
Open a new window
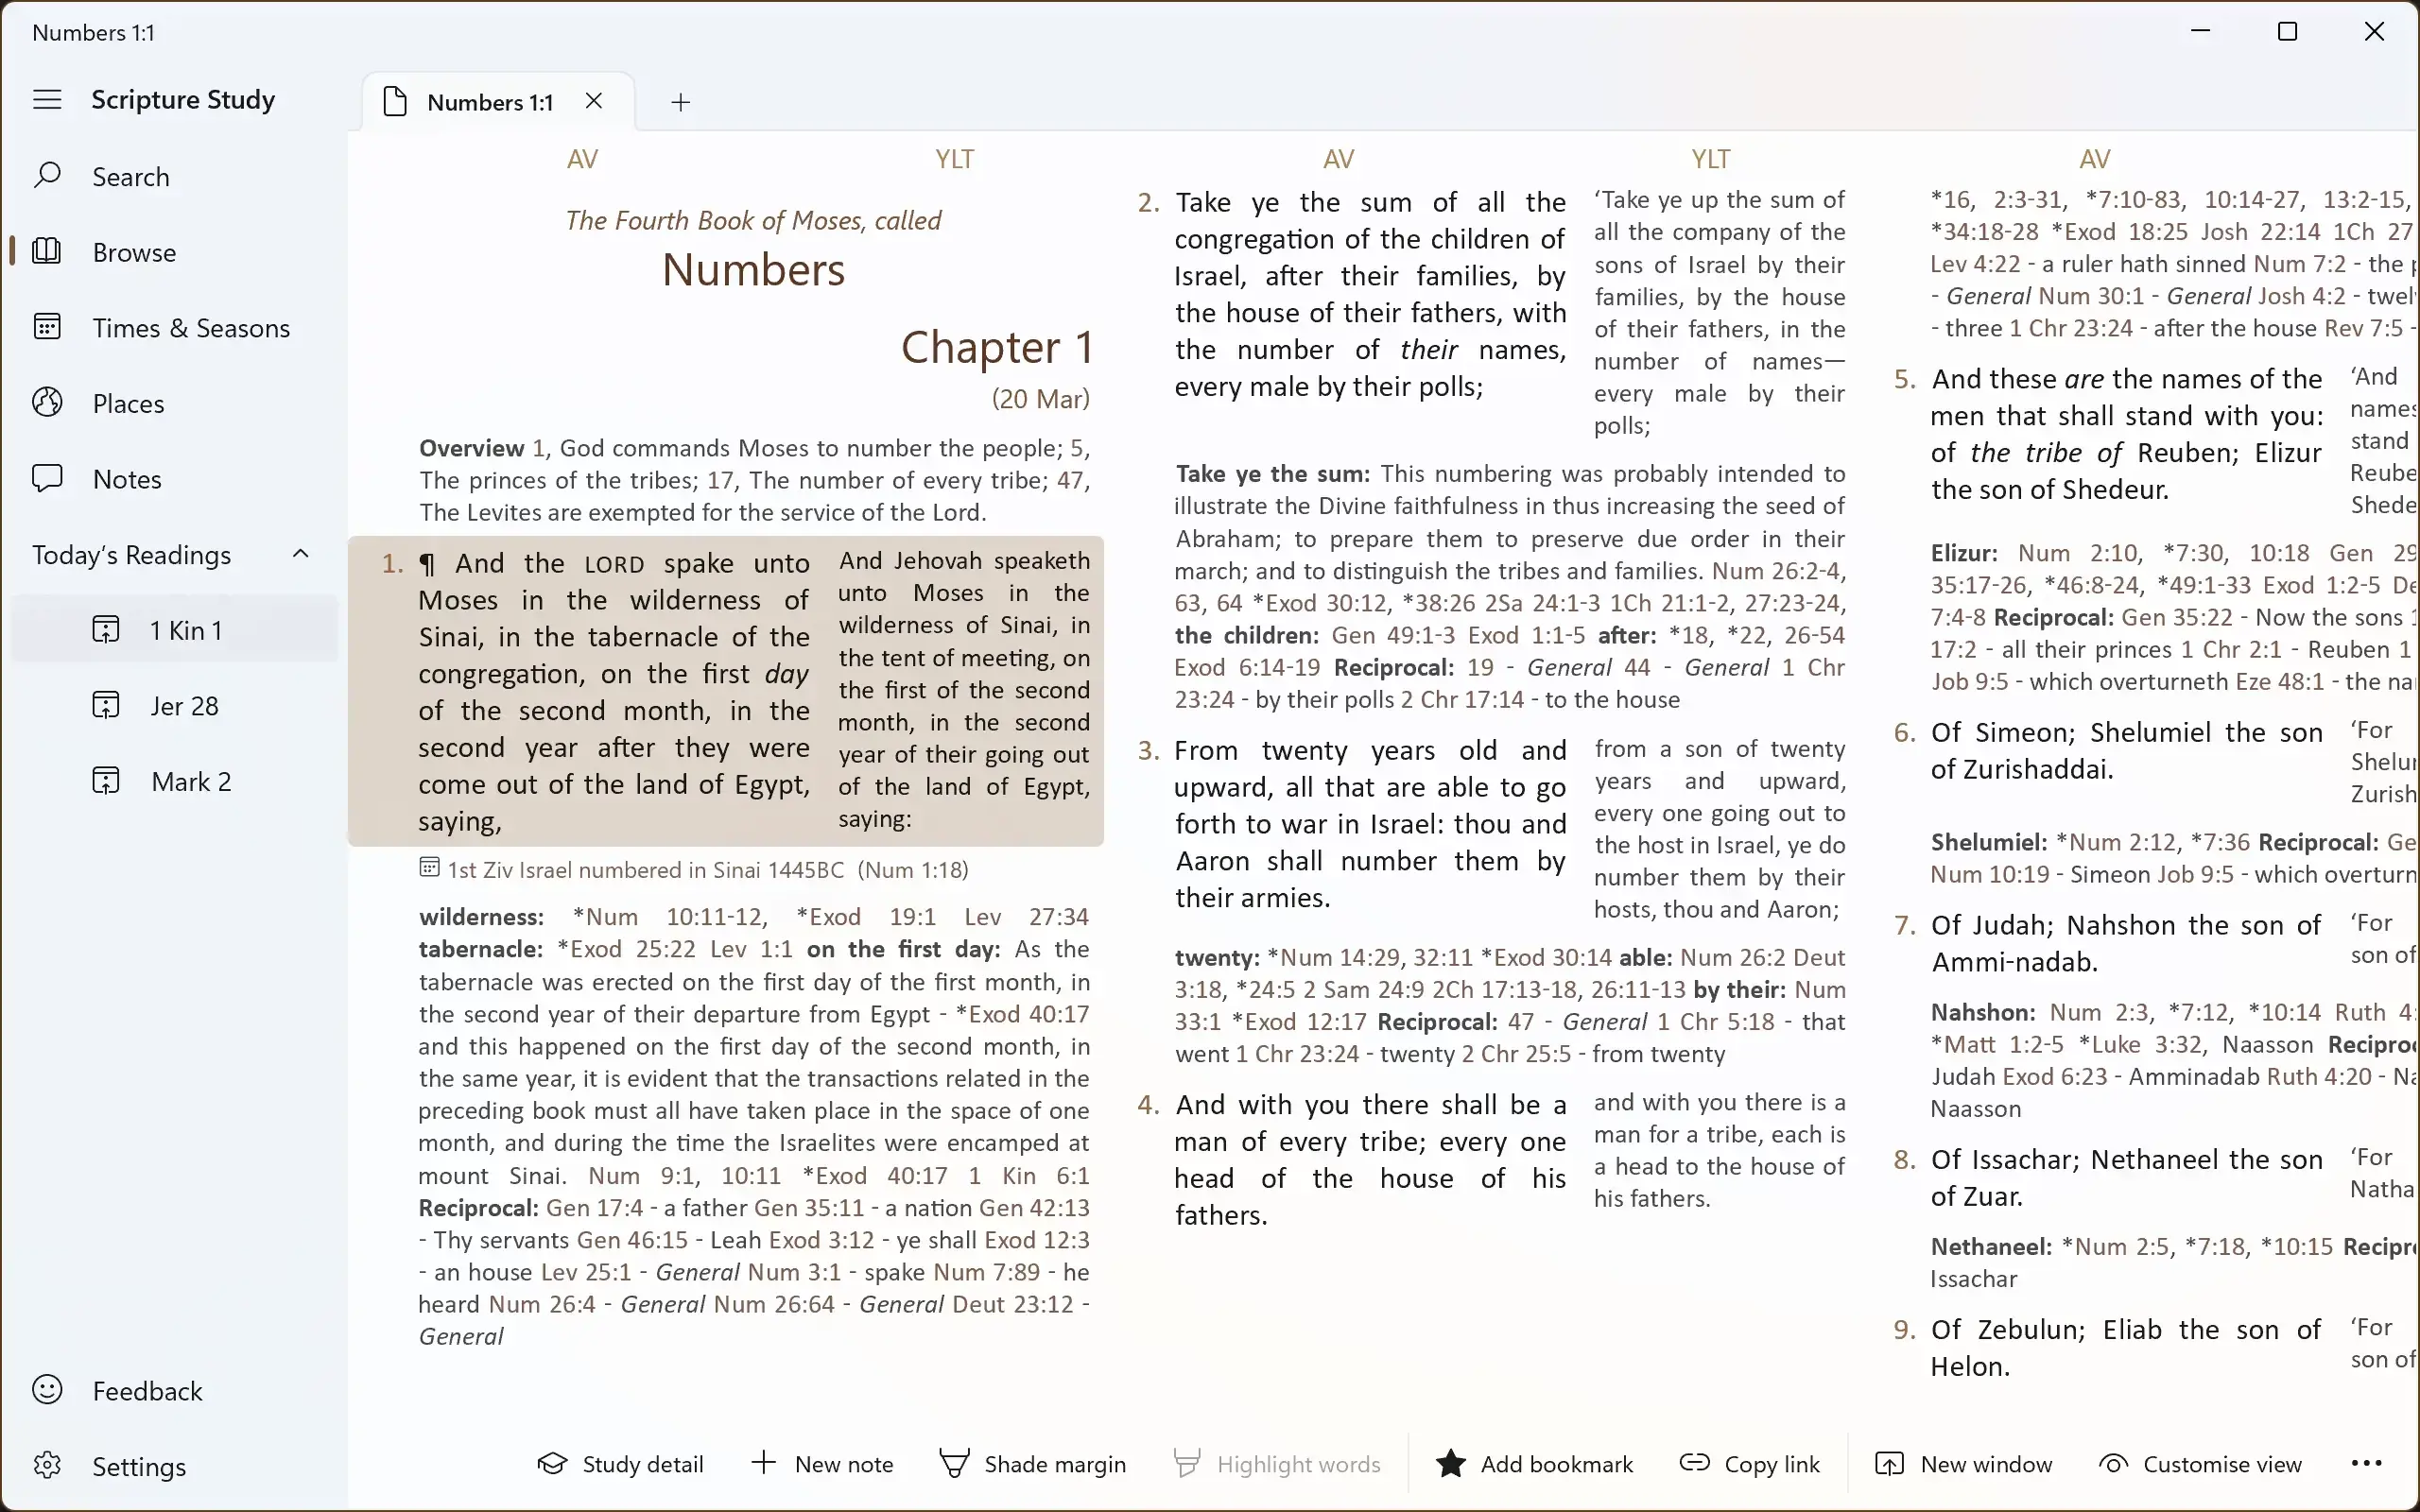[x=1963, y=1463]
